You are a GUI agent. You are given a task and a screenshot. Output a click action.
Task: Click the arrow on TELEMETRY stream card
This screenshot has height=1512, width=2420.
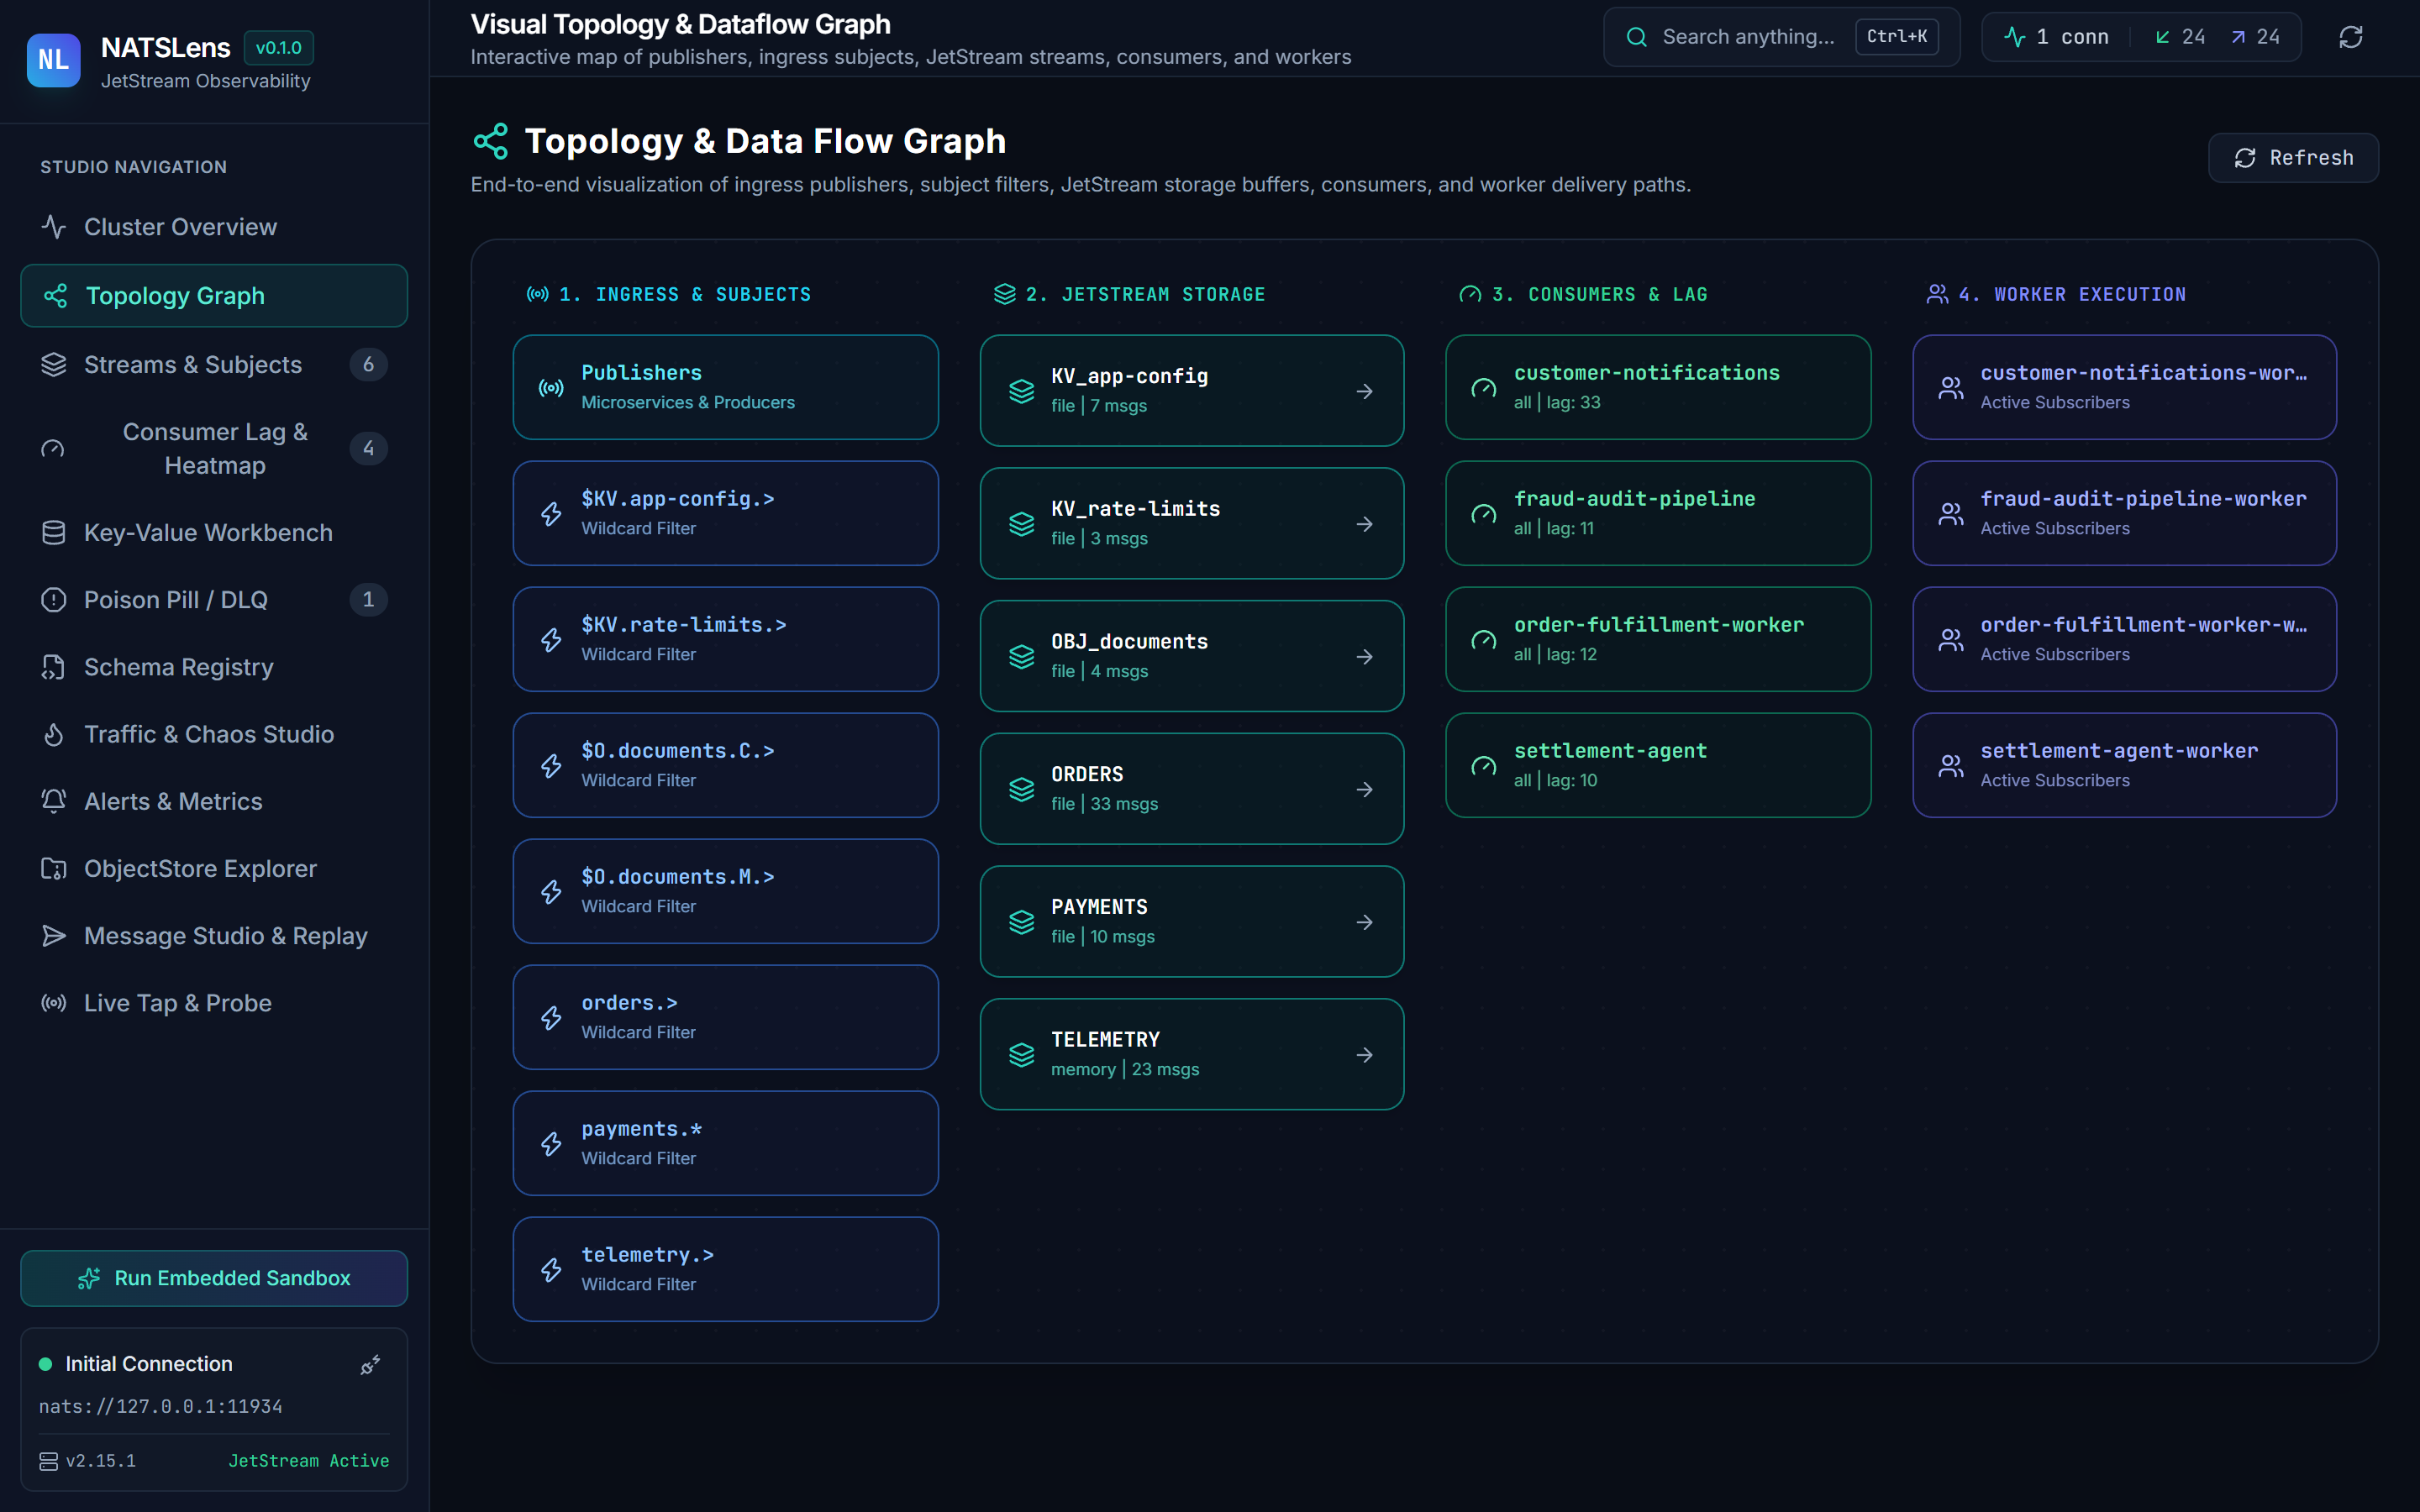coord(1364,1055)
